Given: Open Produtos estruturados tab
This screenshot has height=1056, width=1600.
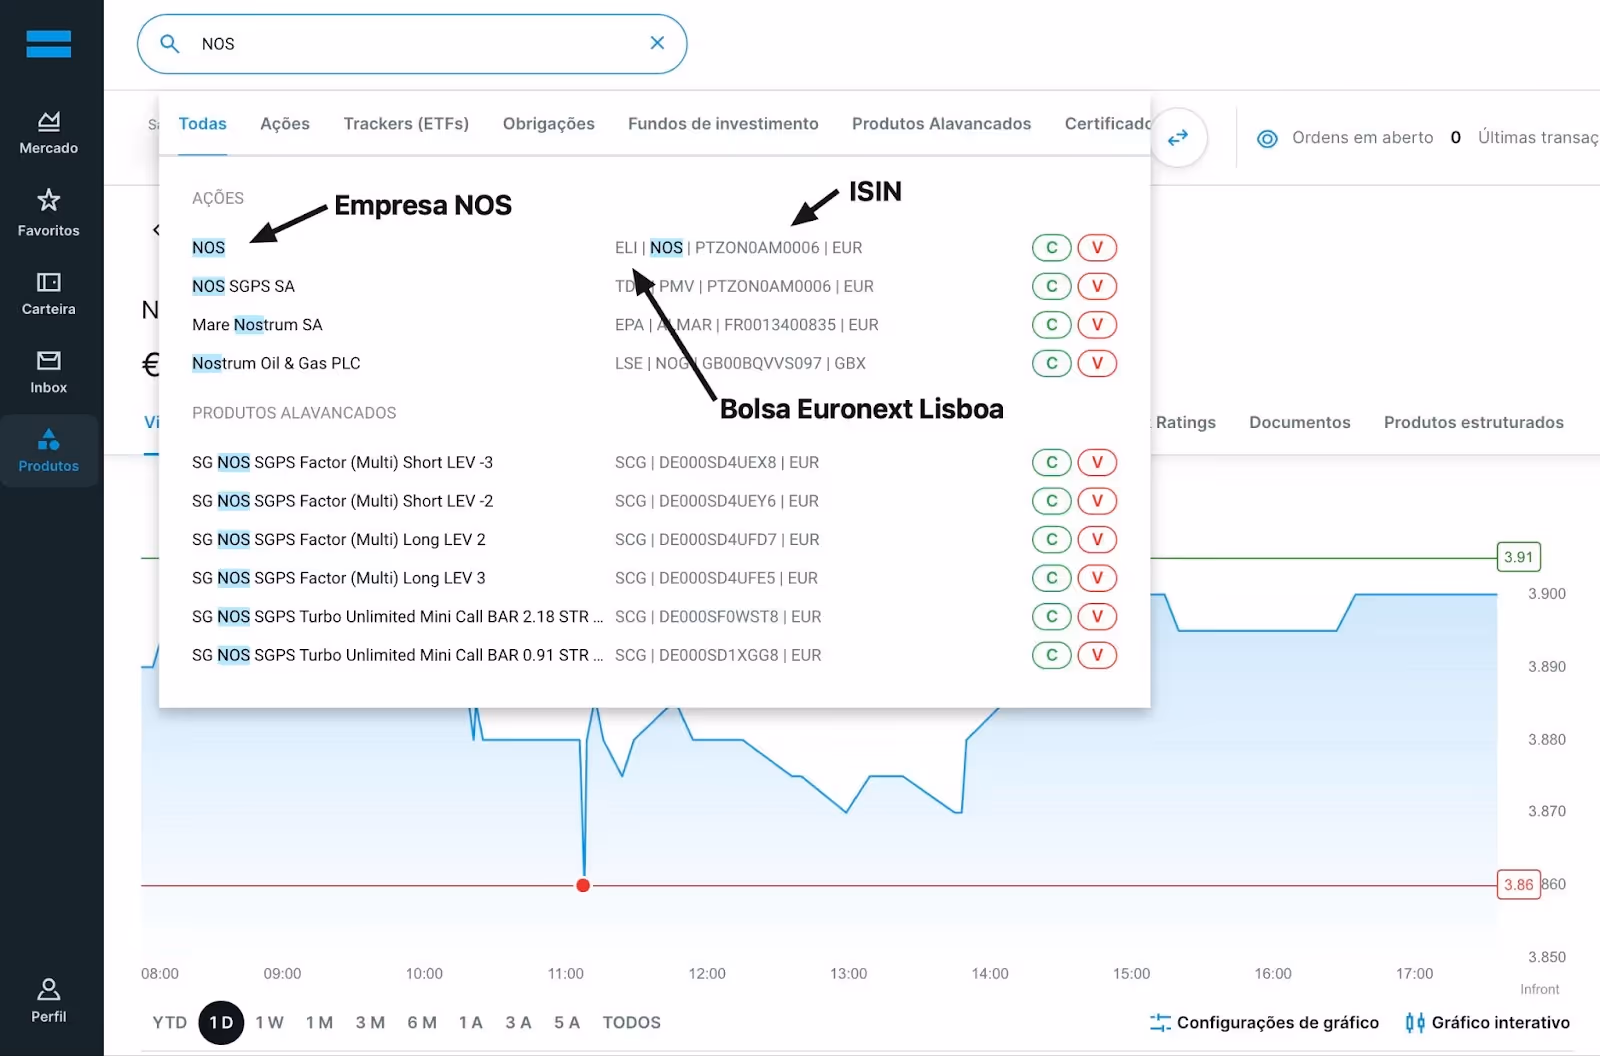Looking at the screenshot, I should point(1473,422).
